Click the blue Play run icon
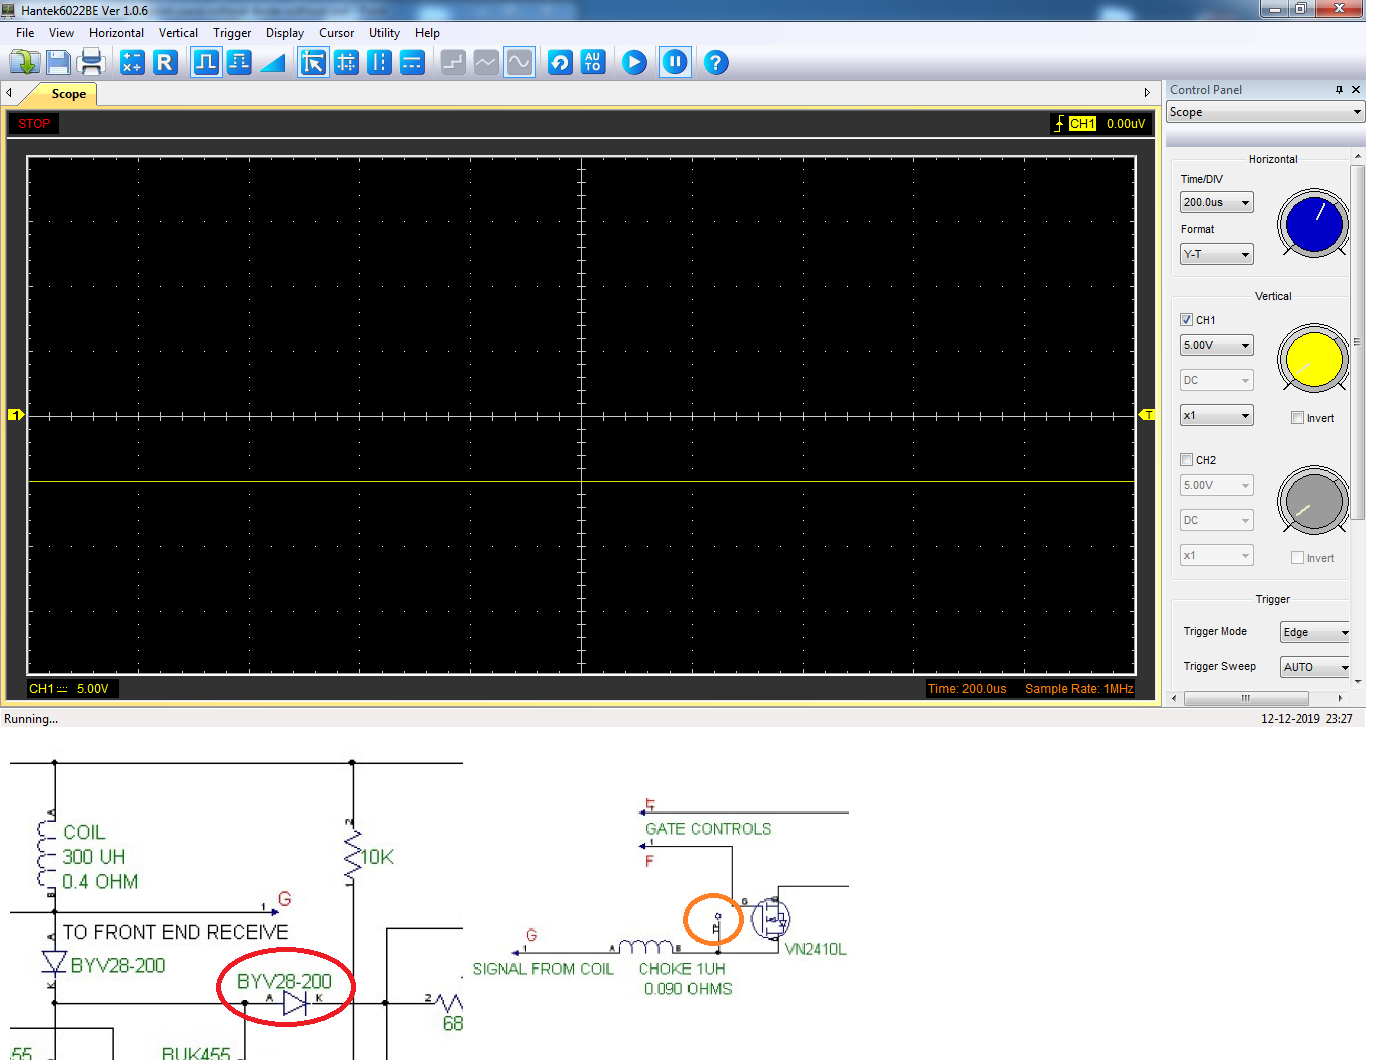This screenshot has width=1374, height=1060. coord(634,63)
